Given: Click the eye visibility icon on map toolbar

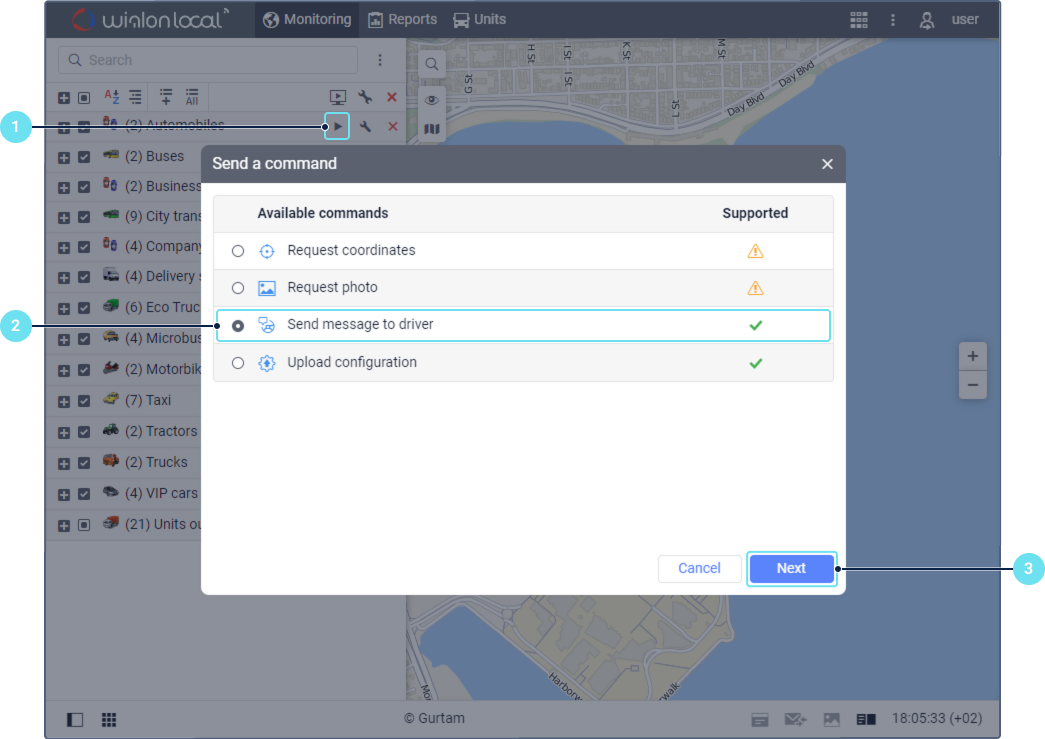Looking at the screenshot, I should pos(432,99).
